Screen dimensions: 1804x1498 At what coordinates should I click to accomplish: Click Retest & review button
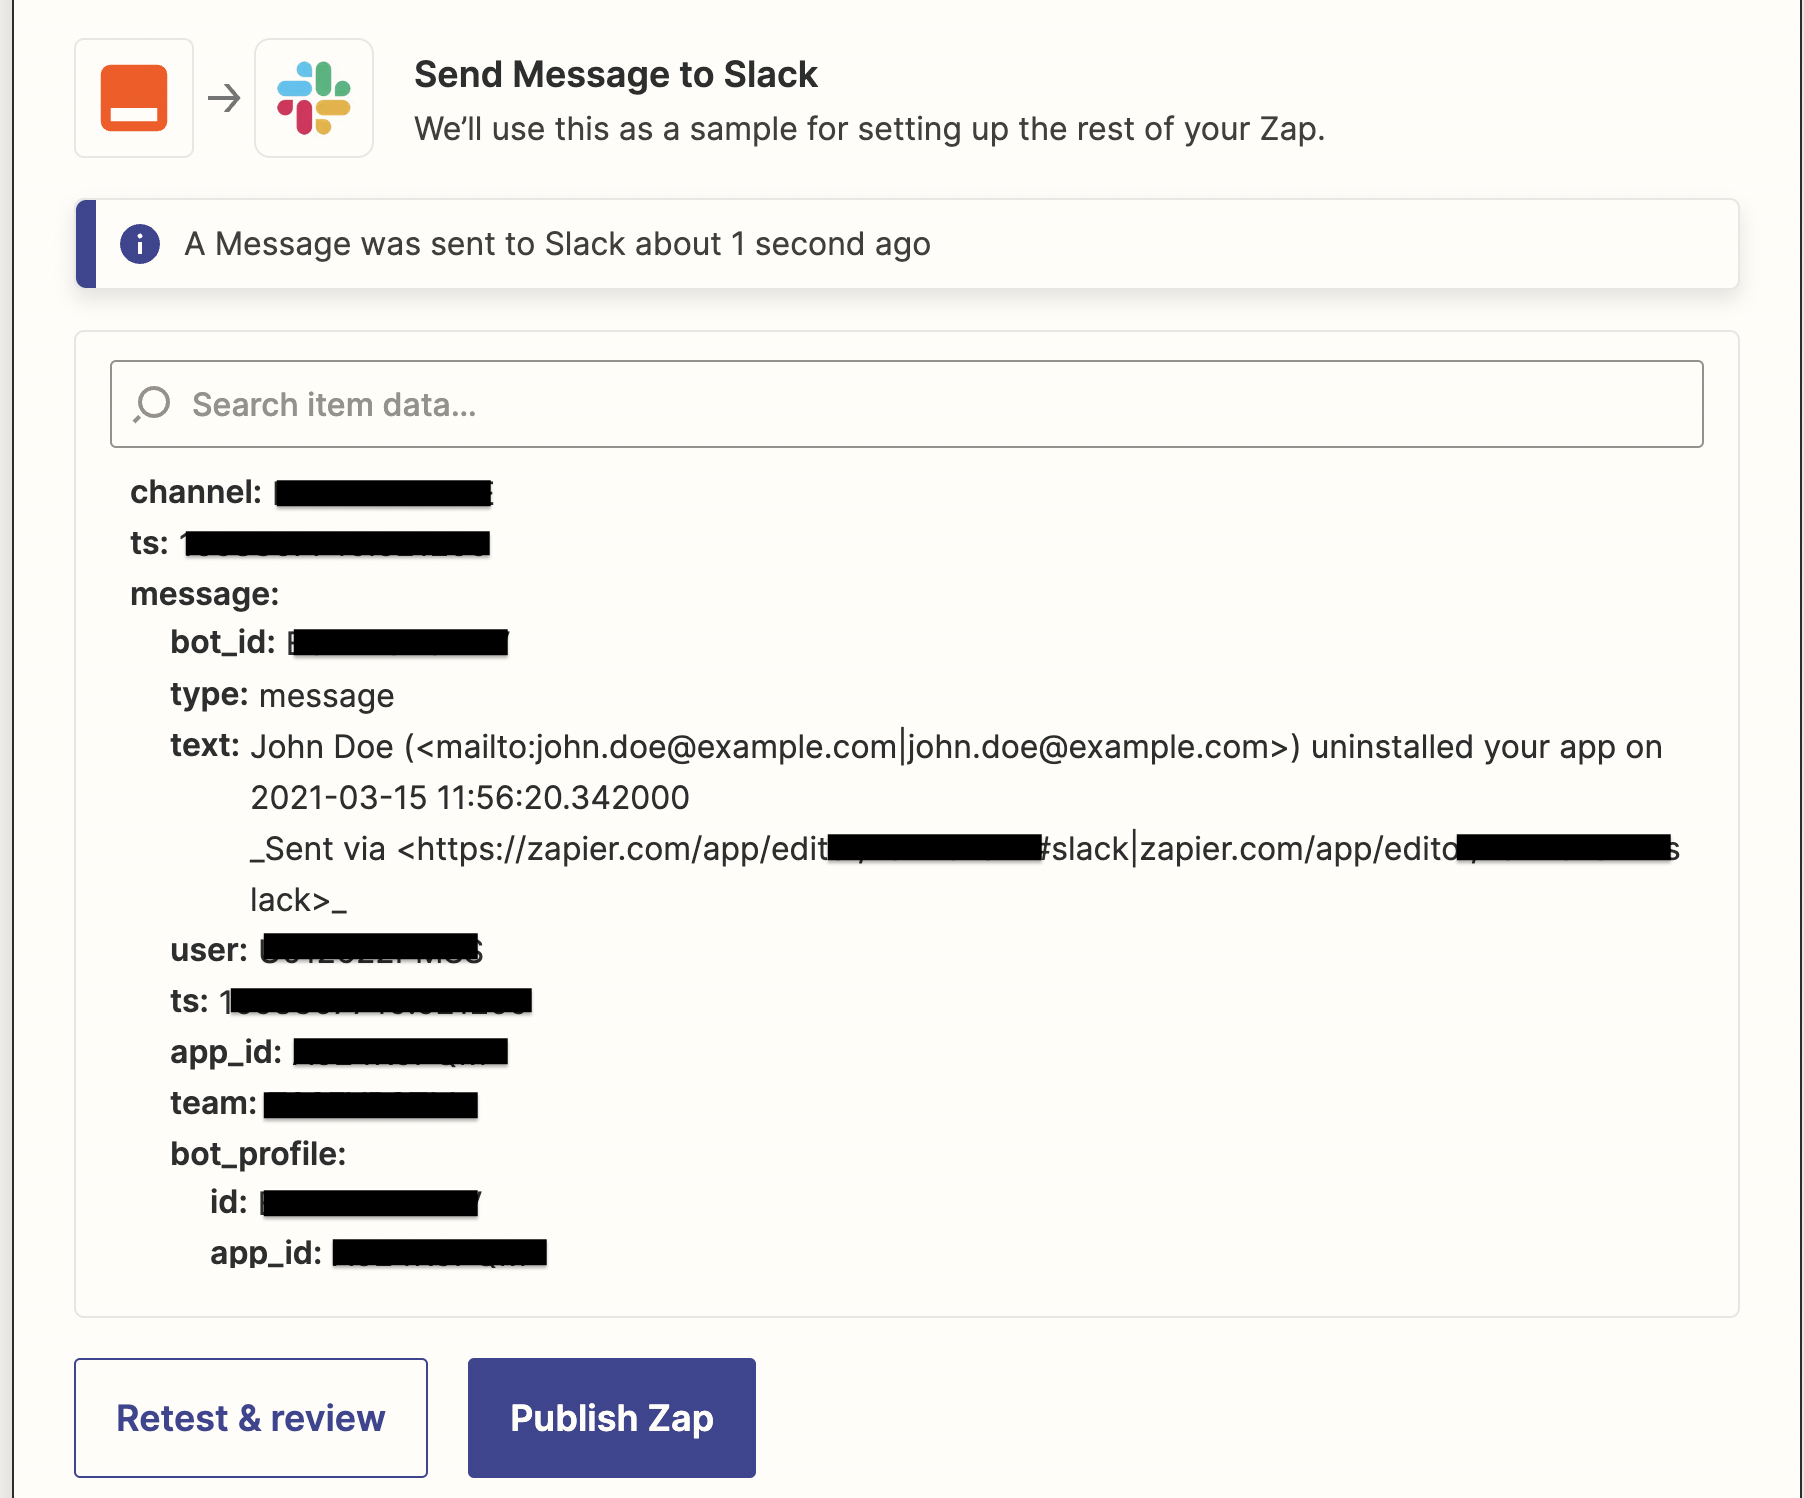251,1417
